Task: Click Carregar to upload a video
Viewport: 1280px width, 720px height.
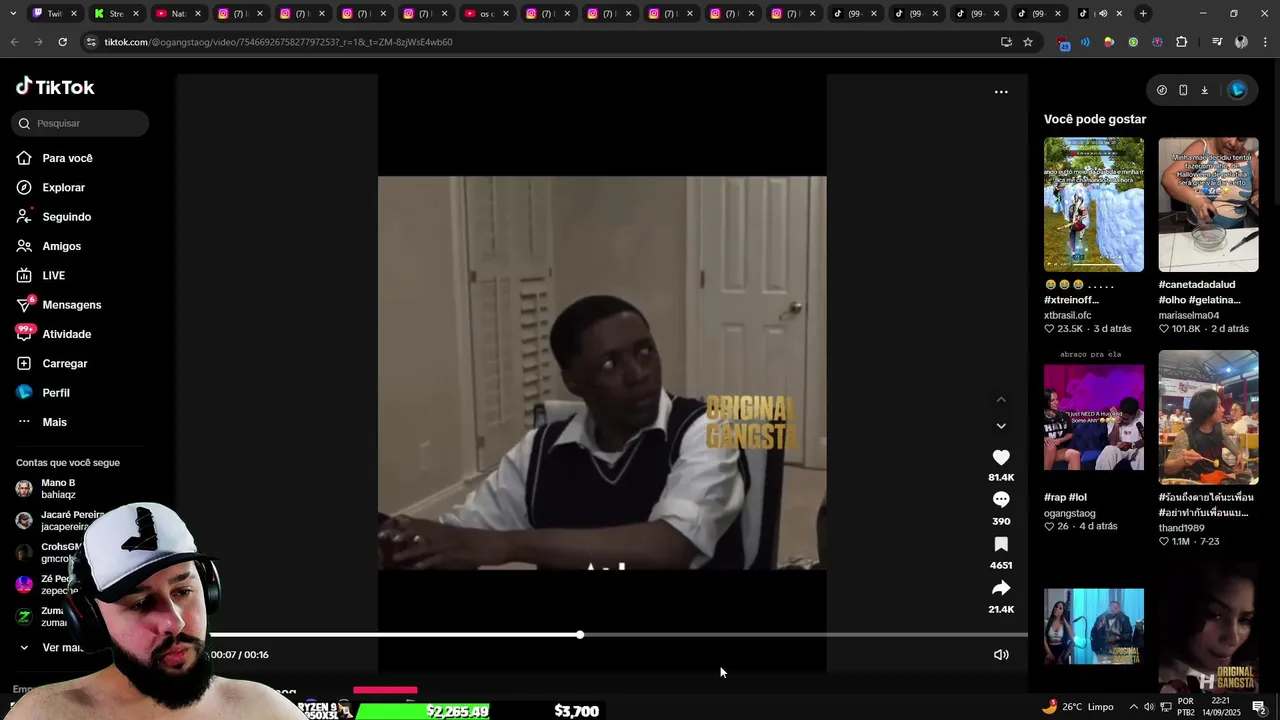Action: [x=64, y=363]
